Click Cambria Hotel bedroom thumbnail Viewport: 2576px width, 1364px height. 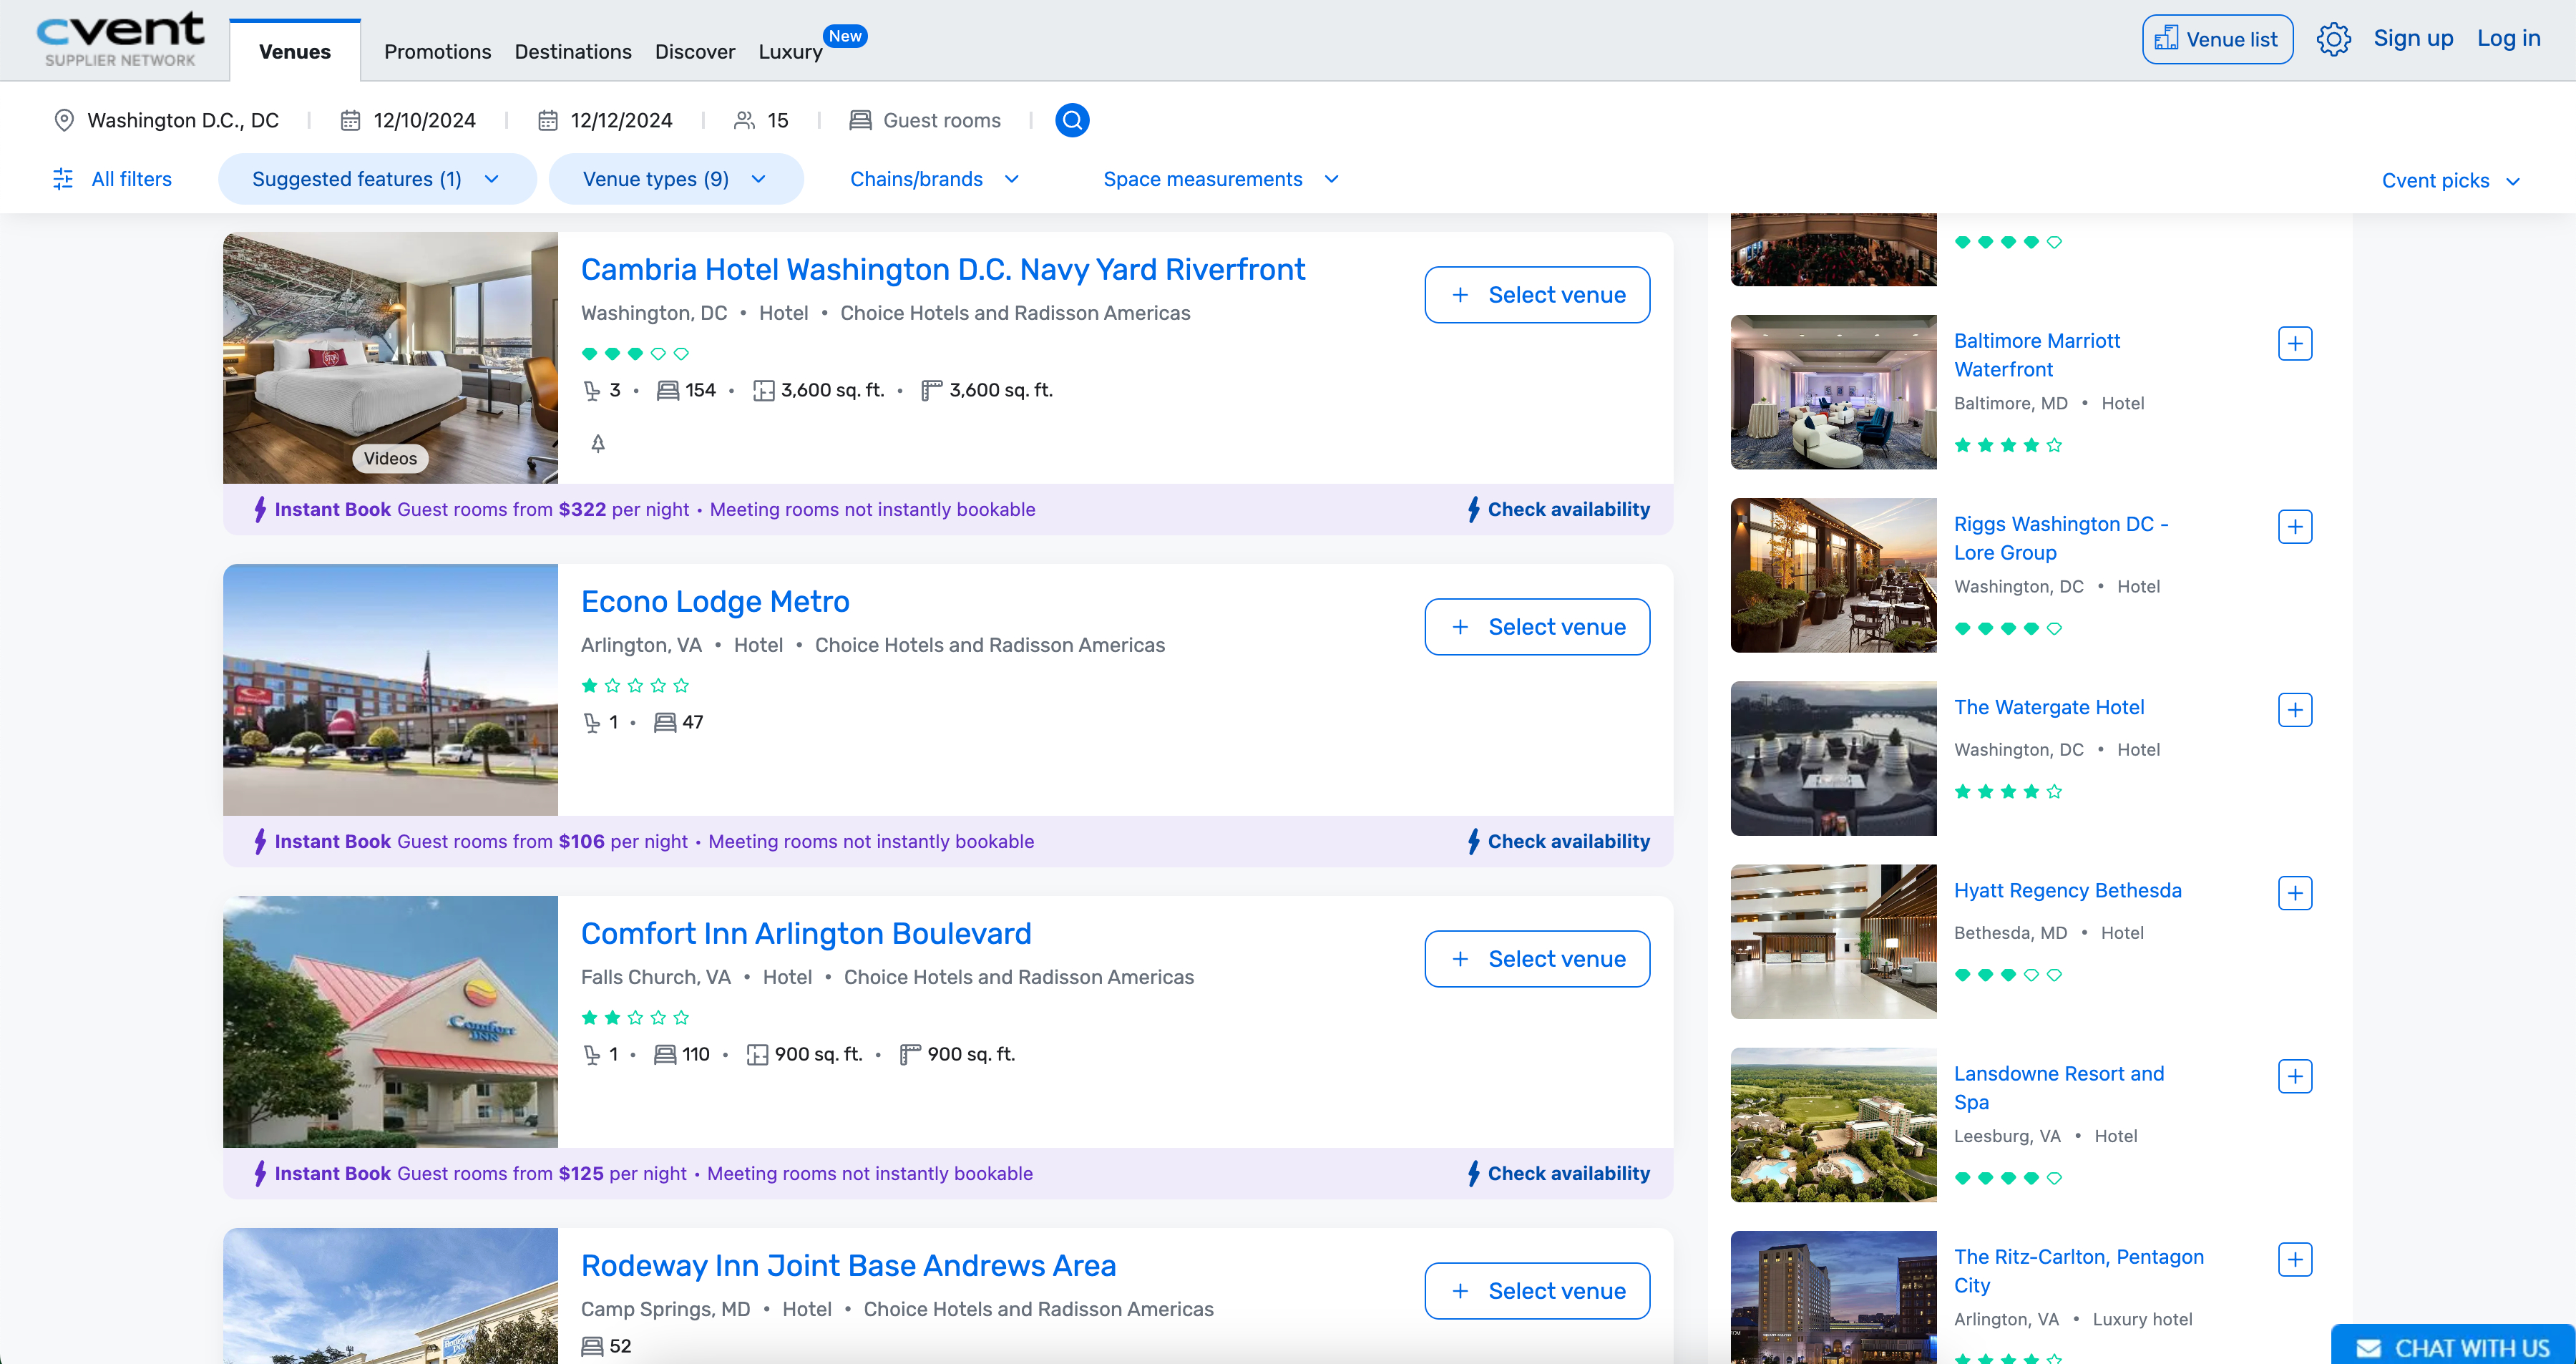tap(390, 358)
